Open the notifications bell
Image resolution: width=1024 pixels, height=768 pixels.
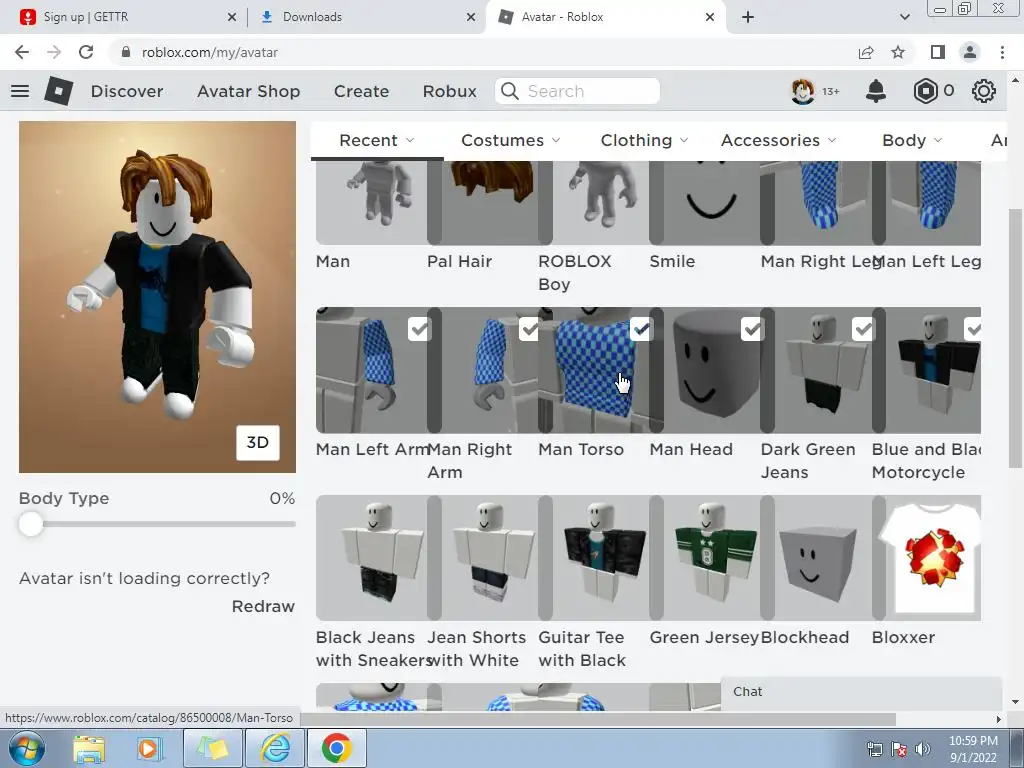click(876, 91)
